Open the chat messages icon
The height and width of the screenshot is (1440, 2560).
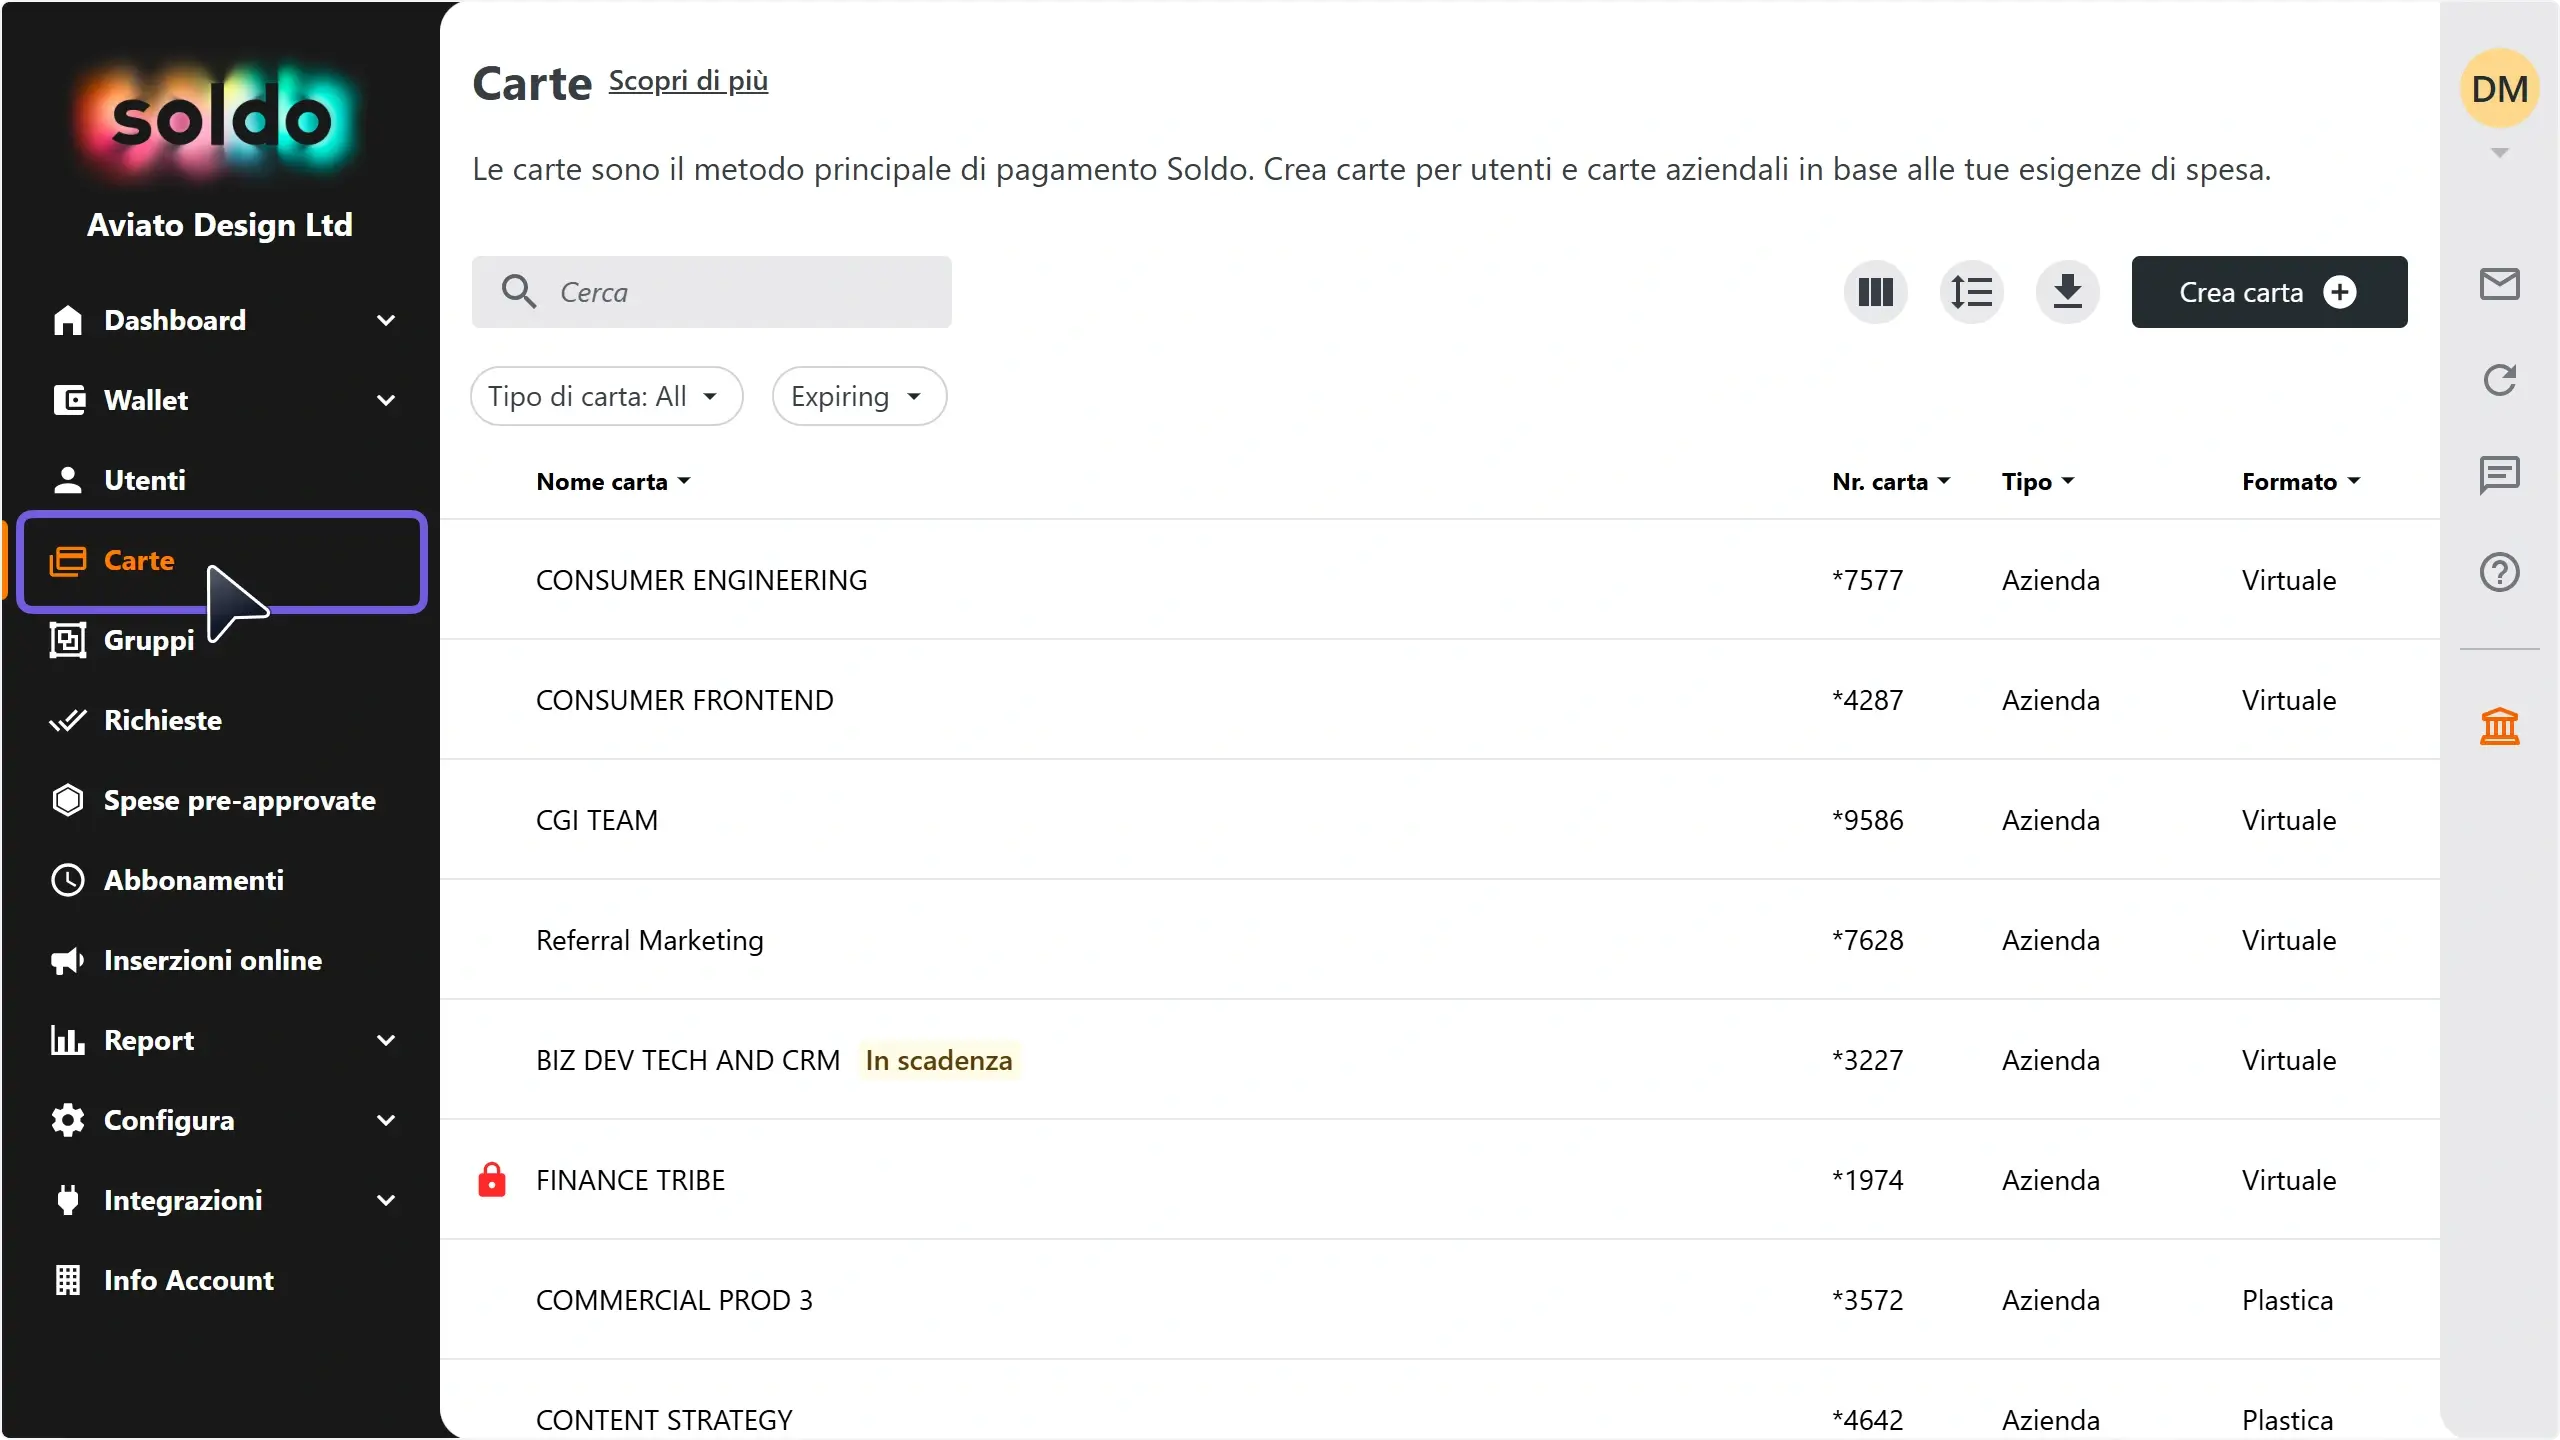2499,476
